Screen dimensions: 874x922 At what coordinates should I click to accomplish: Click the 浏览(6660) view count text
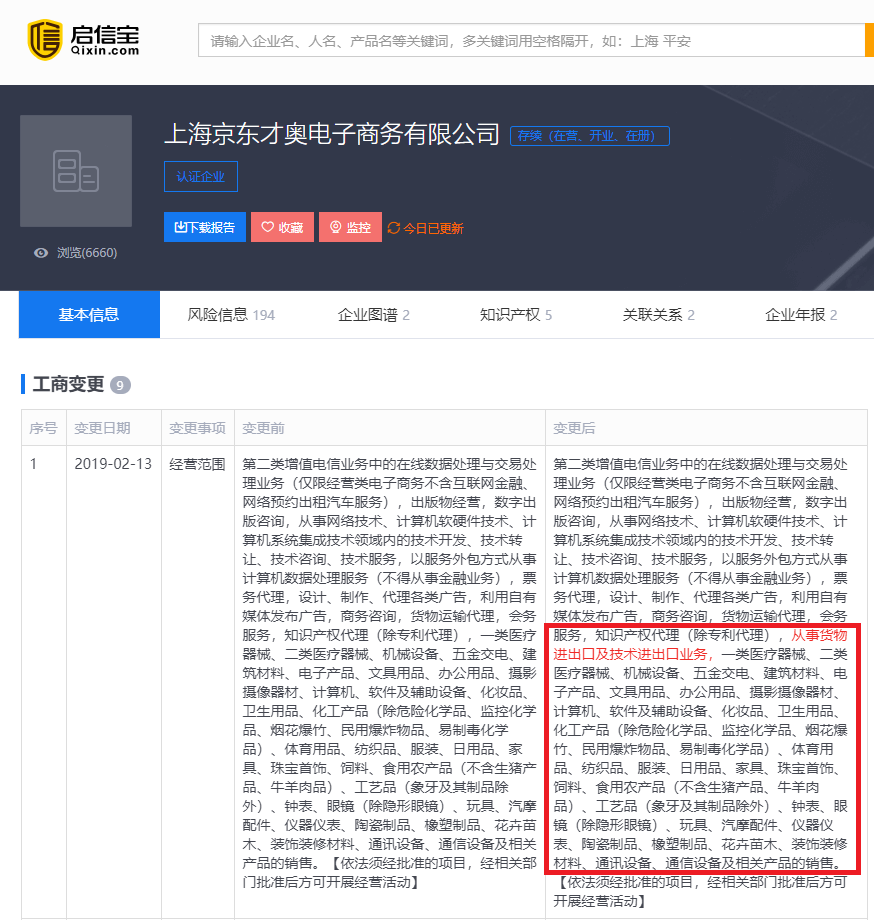click(87, 253)
